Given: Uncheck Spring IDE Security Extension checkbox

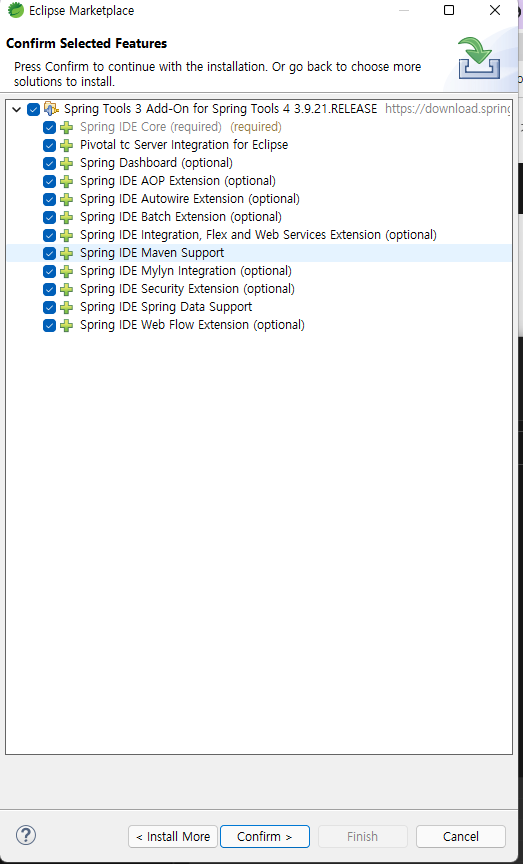Looking at the screenshot, I should tap(49, 289).
